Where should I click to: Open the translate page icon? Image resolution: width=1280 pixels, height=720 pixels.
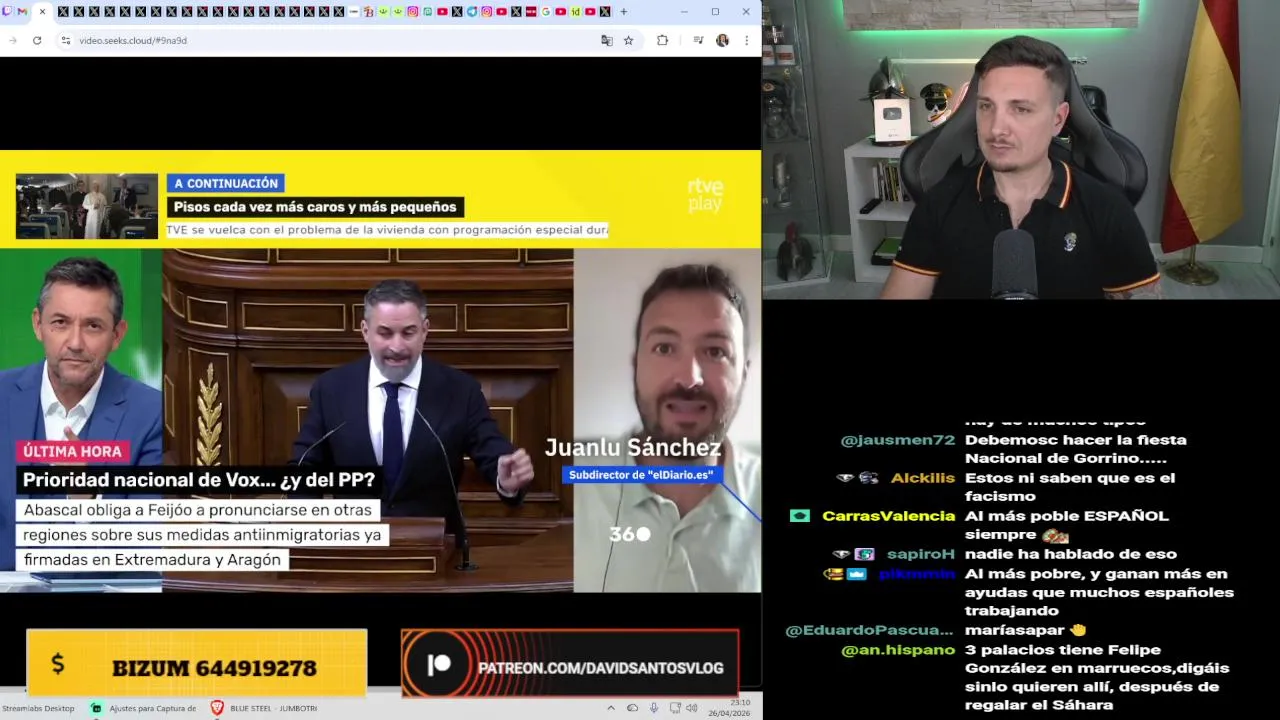pyautogui.click(x=606, y=40)
